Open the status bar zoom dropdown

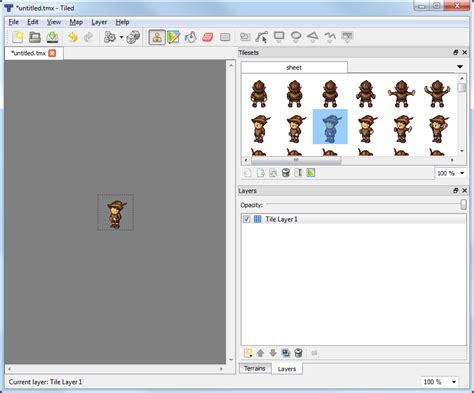439,382
